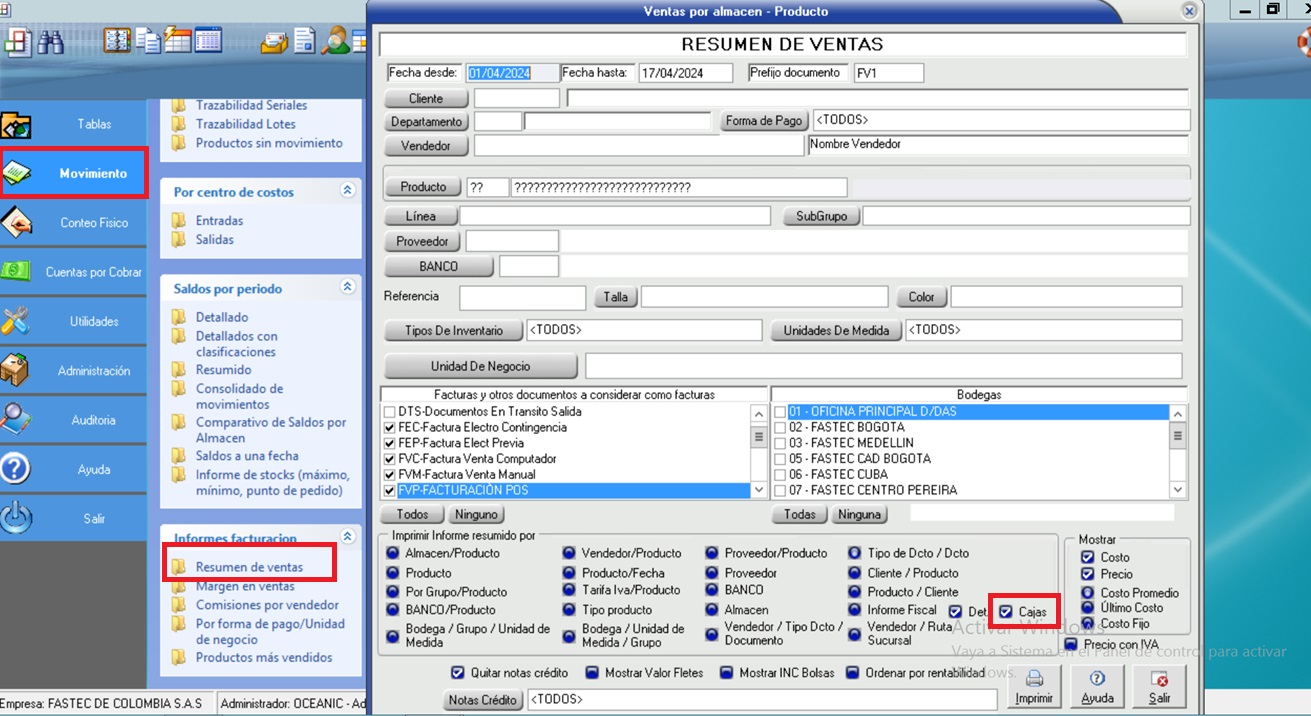Click the lightning table toolbar icon

click(x=178, y=42)
